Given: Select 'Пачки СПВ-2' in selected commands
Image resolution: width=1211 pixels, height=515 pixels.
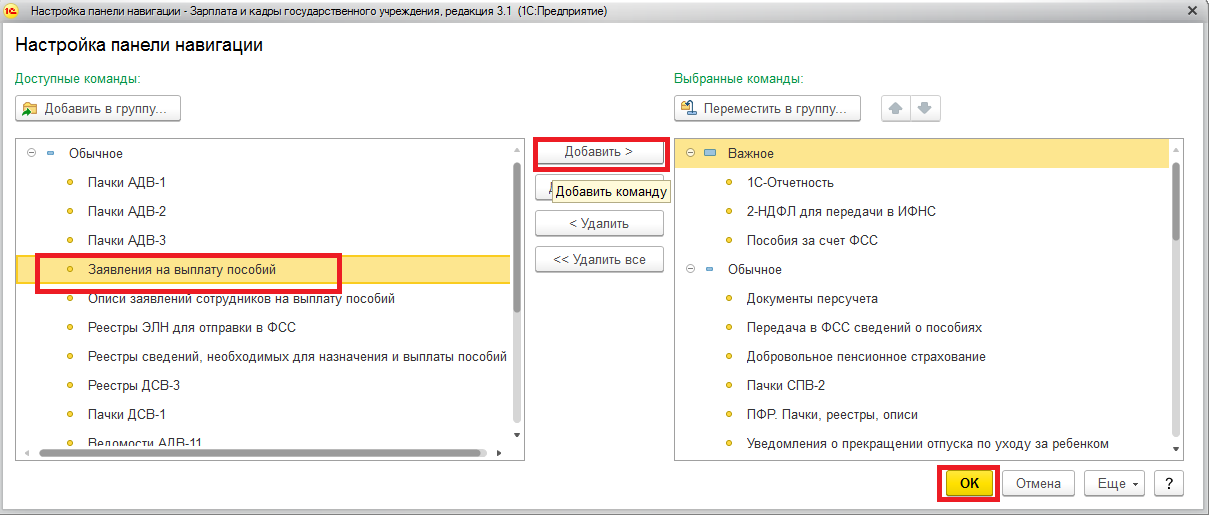Looking at the screenshot, I should pyautogui.click(x=922, y=385).
